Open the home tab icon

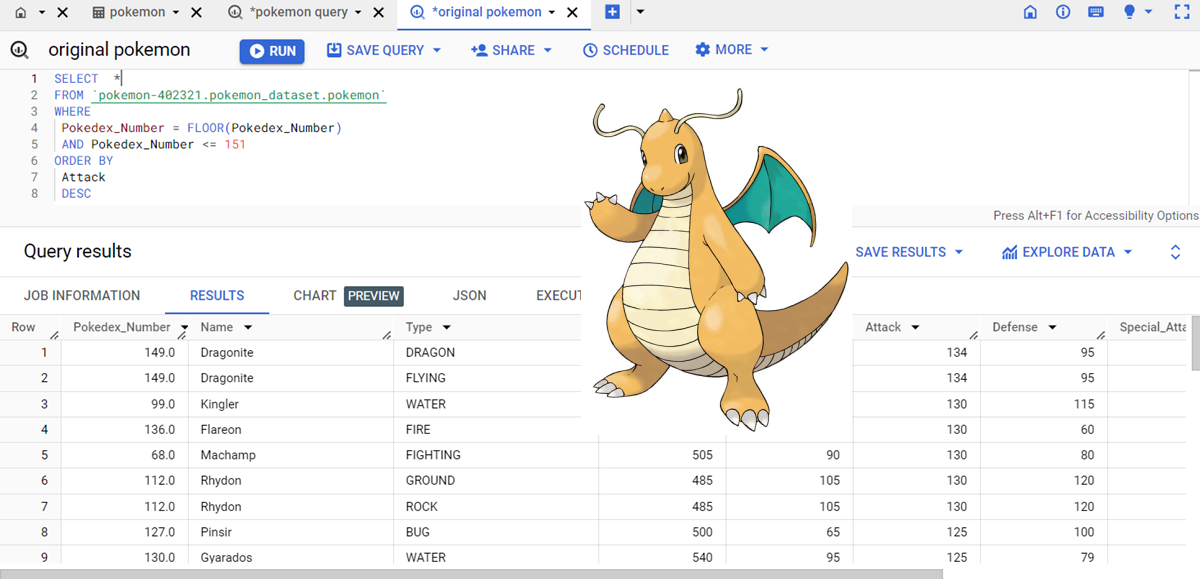(20, 13)
